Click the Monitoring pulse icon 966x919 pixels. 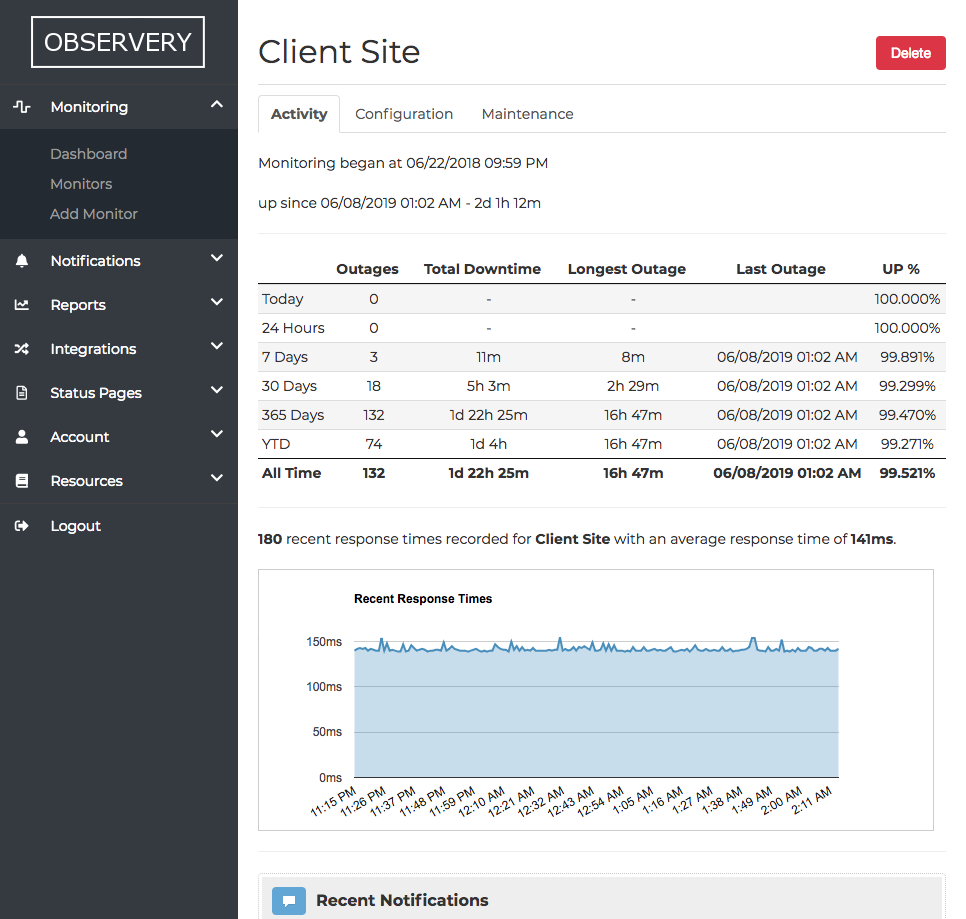(22, 107)
